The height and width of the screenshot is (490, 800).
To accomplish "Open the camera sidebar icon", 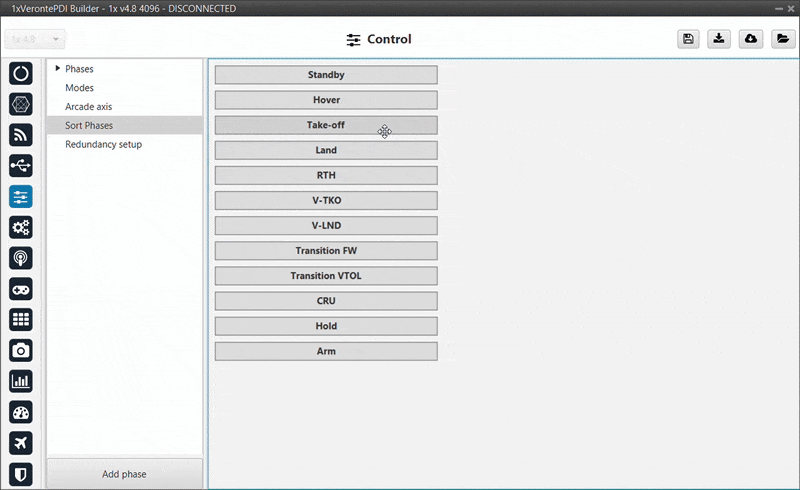I will tap(21, 350).
